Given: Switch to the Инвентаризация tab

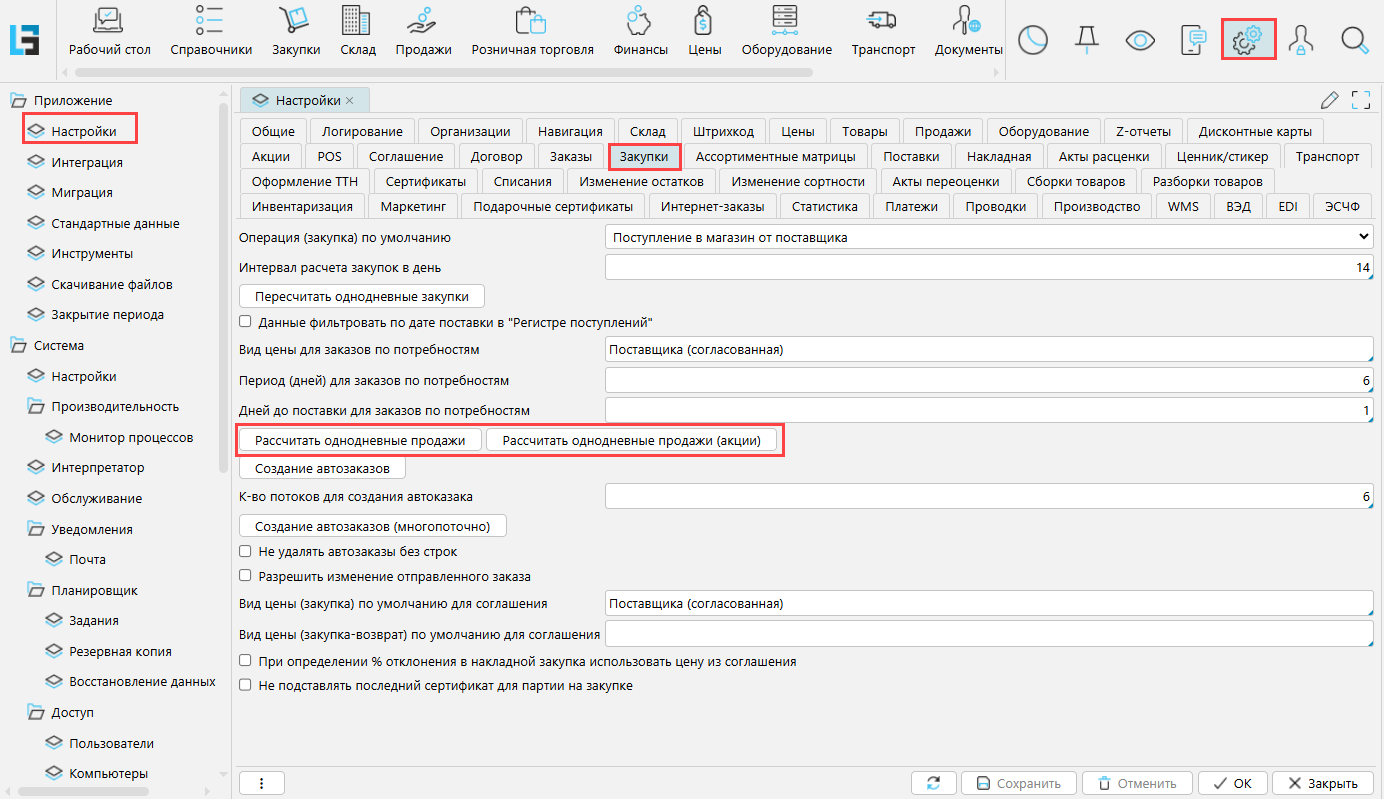Looking at the screenshot, I should pyautogui.click(x=302, y=207).
